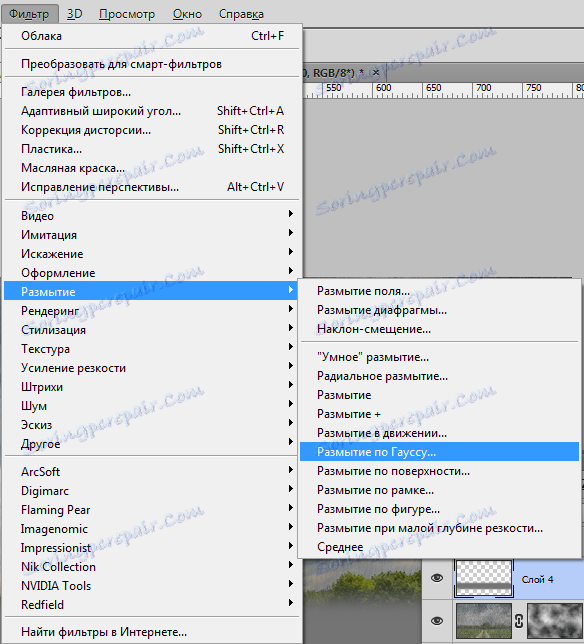This screenshot has width=584, height=644.
Task: Hide the bottom layer with eye icon
Action: tap(437, 621)
